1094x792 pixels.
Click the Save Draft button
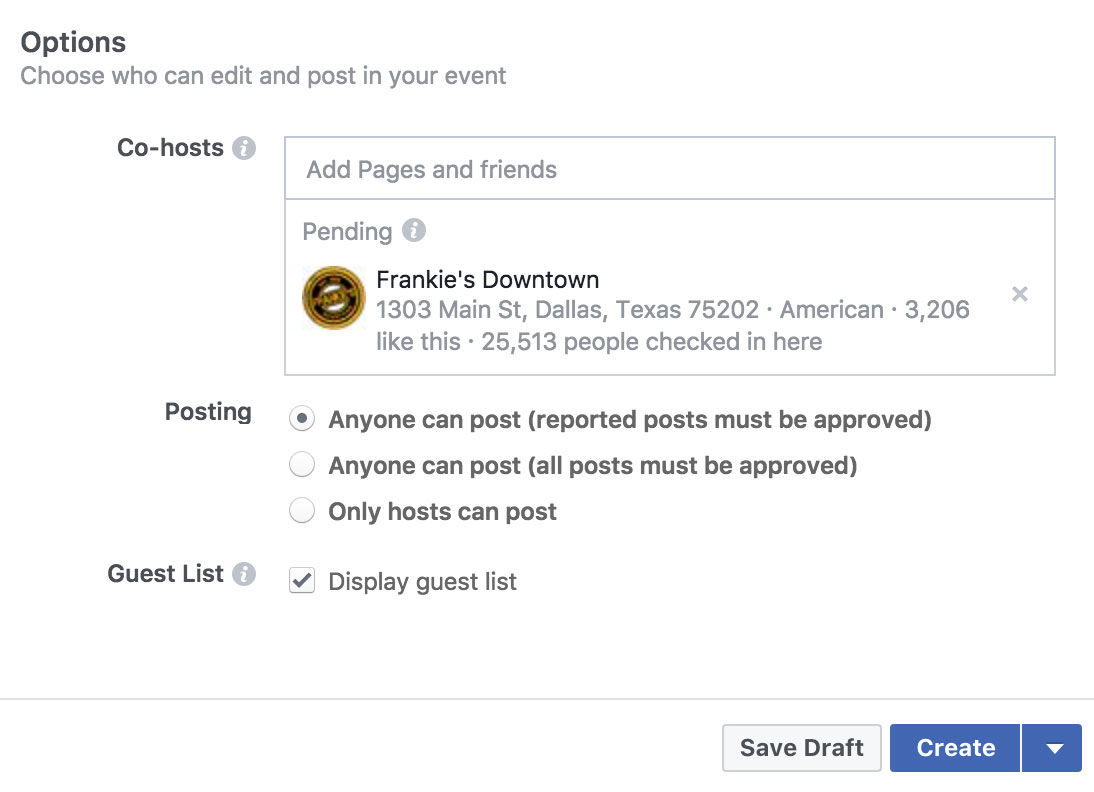tap(802, 748)
